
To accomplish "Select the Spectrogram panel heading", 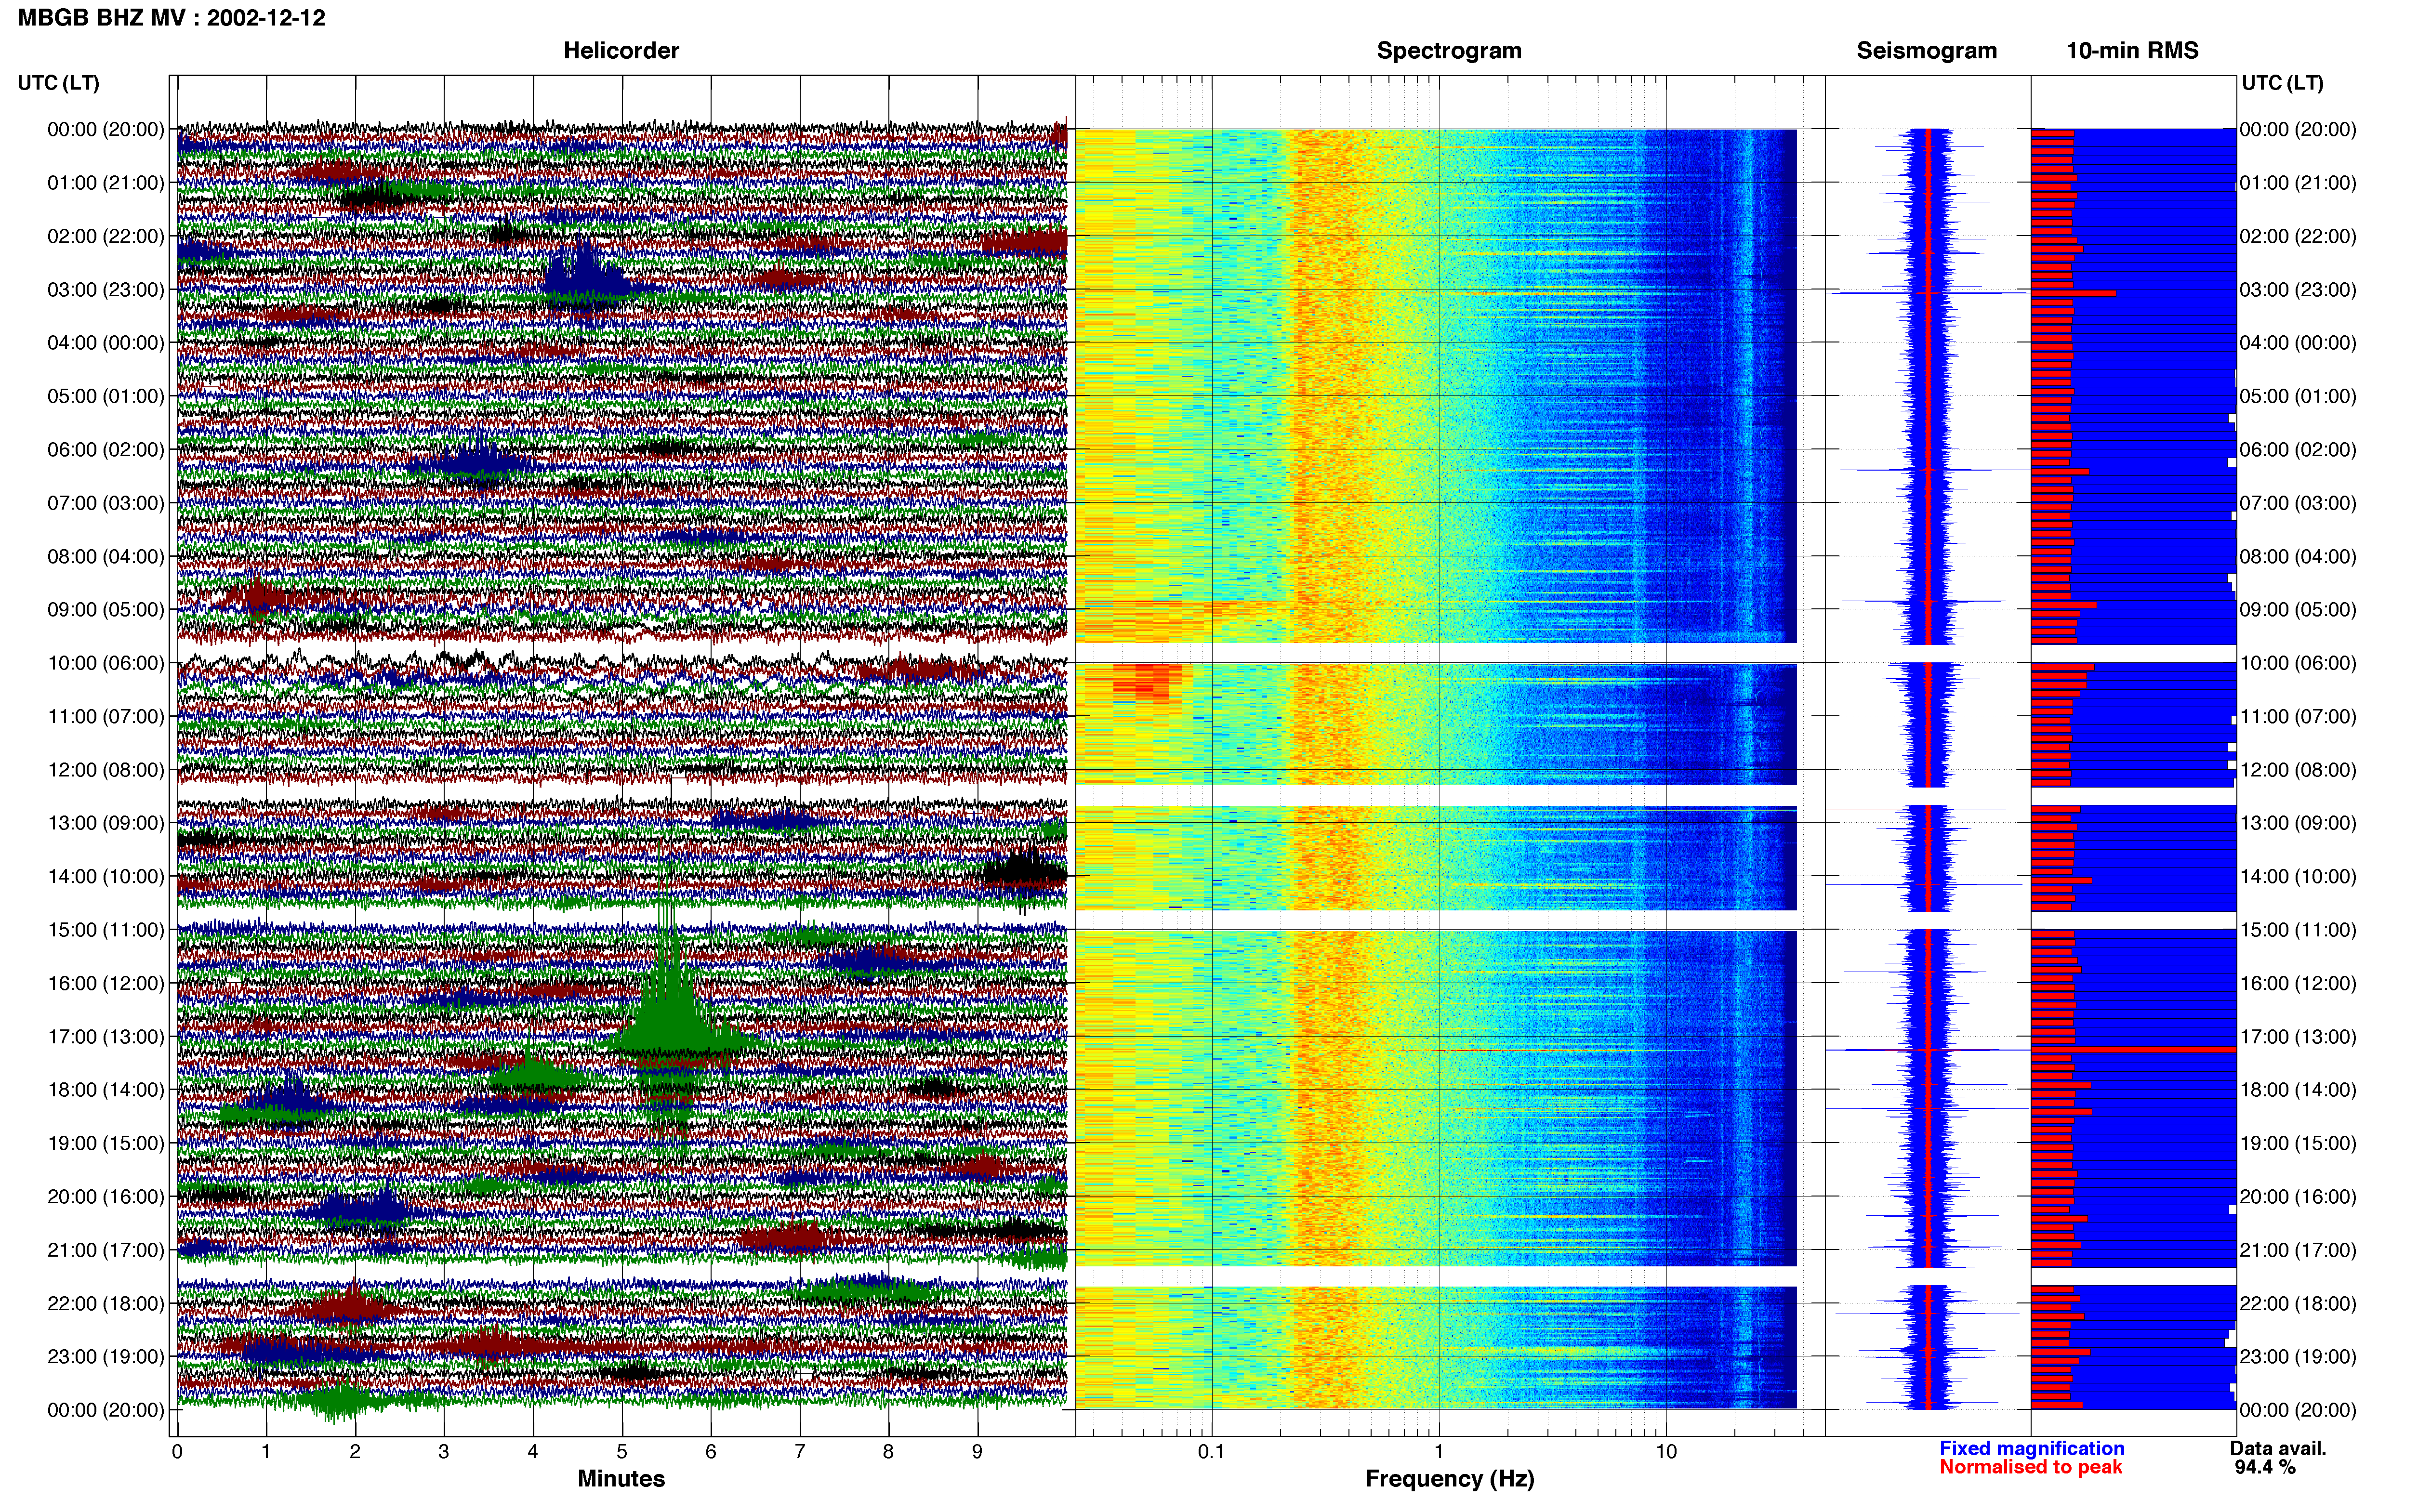I will tap(1449, 51).
